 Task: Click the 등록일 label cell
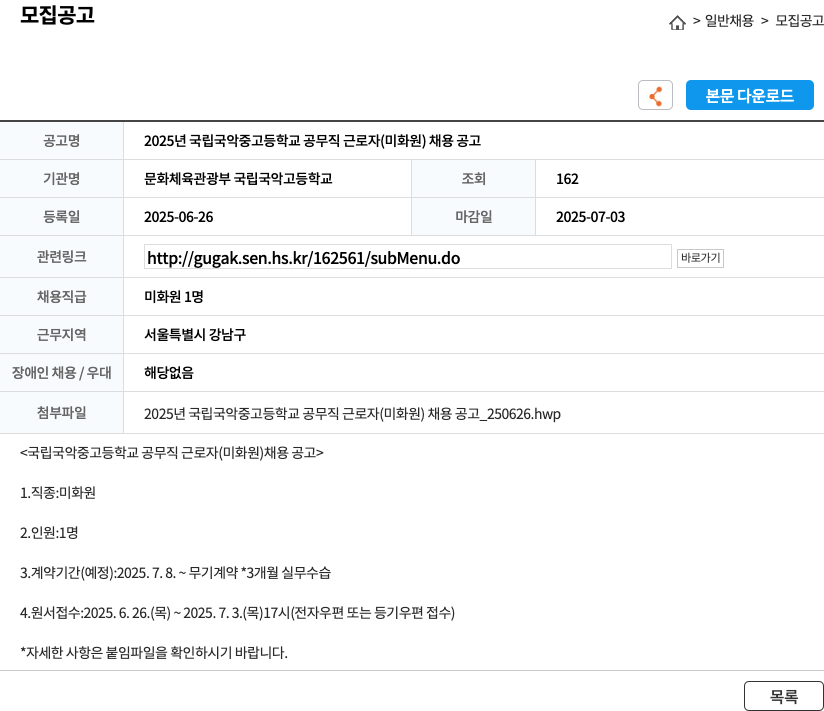(61, 217)
